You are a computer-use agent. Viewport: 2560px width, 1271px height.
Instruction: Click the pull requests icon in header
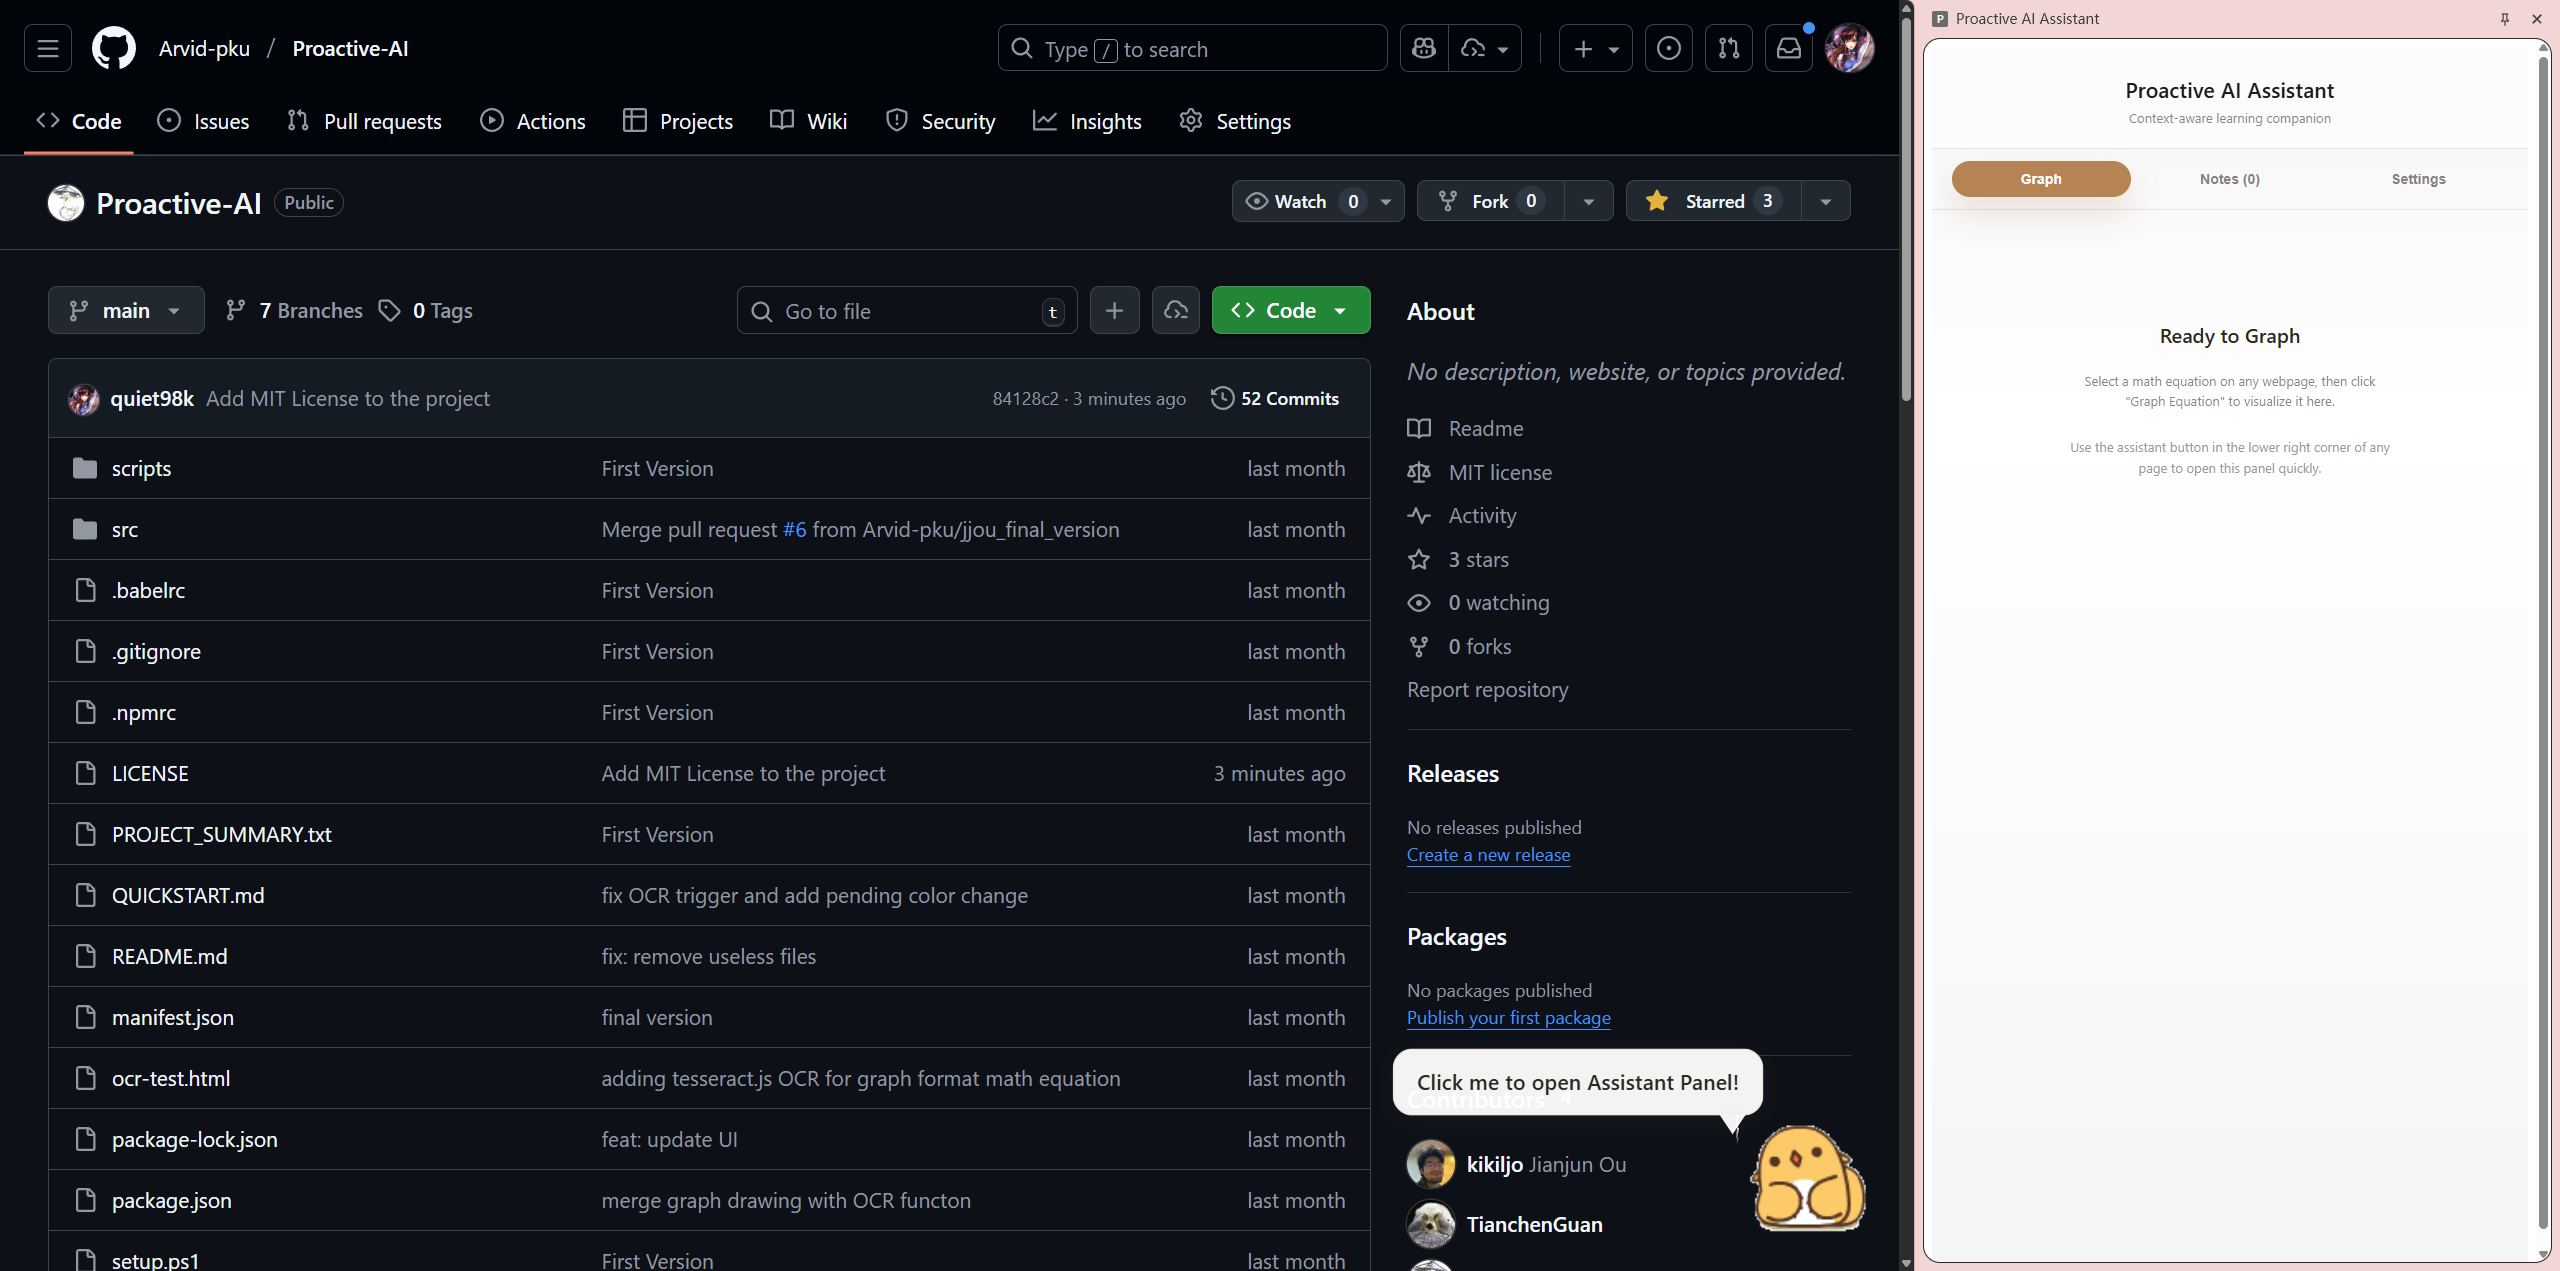[x=1728, y=48]
